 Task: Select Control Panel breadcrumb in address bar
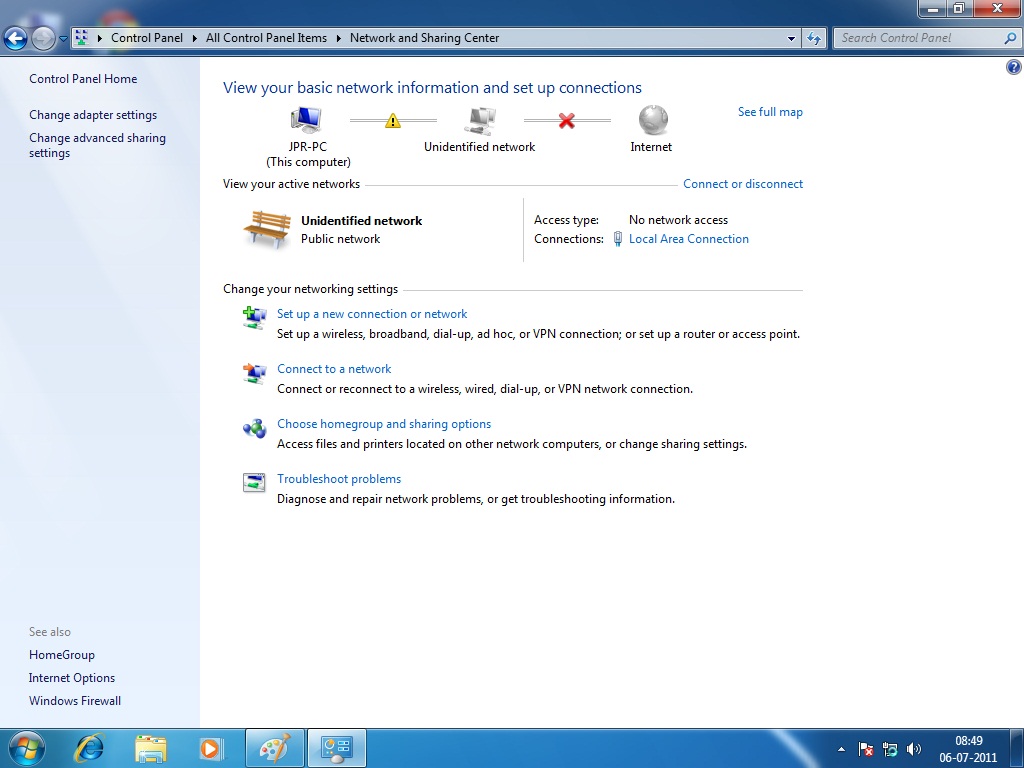pyautogui.click(x=147, y=38)
